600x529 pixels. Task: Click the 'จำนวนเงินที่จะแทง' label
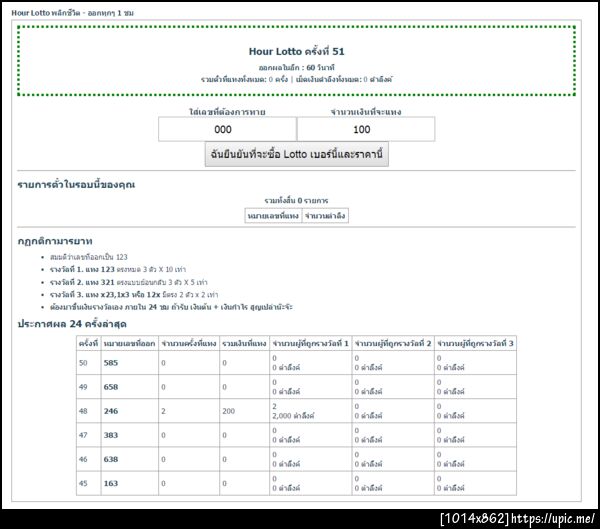(x=366, y=112)
